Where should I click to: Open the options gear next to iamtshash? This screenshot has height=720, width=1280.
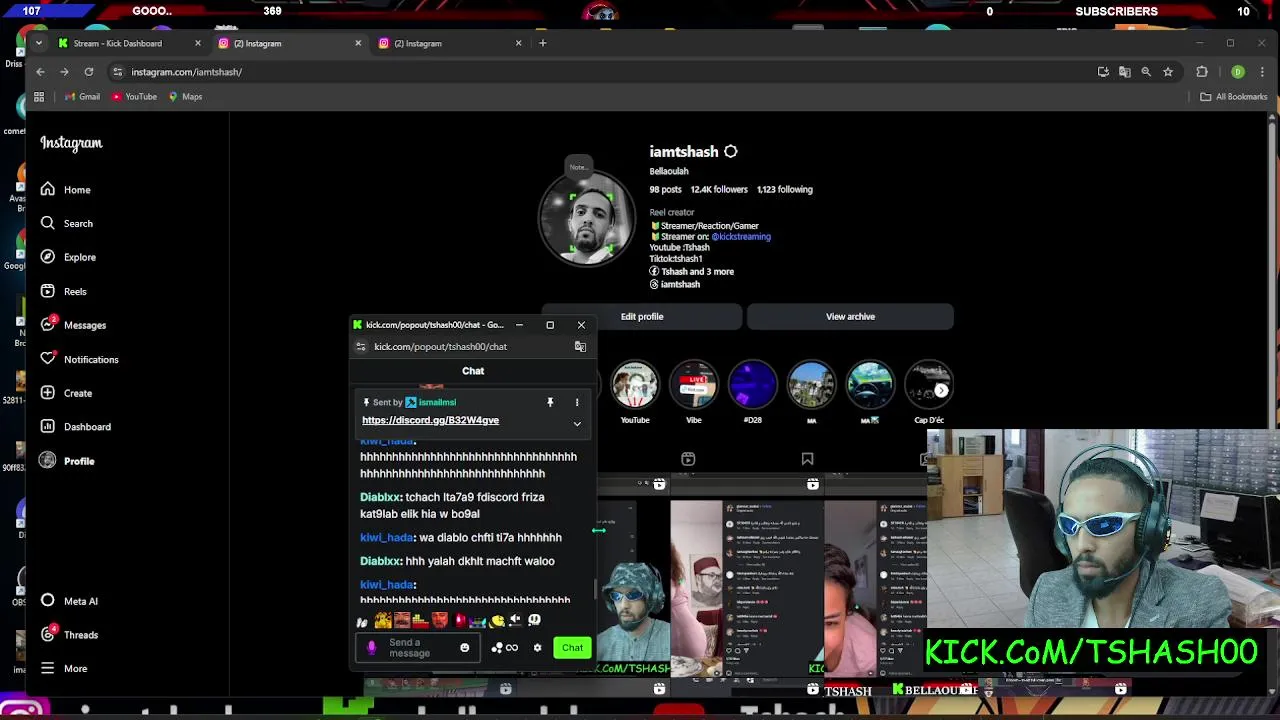point(730,152)
